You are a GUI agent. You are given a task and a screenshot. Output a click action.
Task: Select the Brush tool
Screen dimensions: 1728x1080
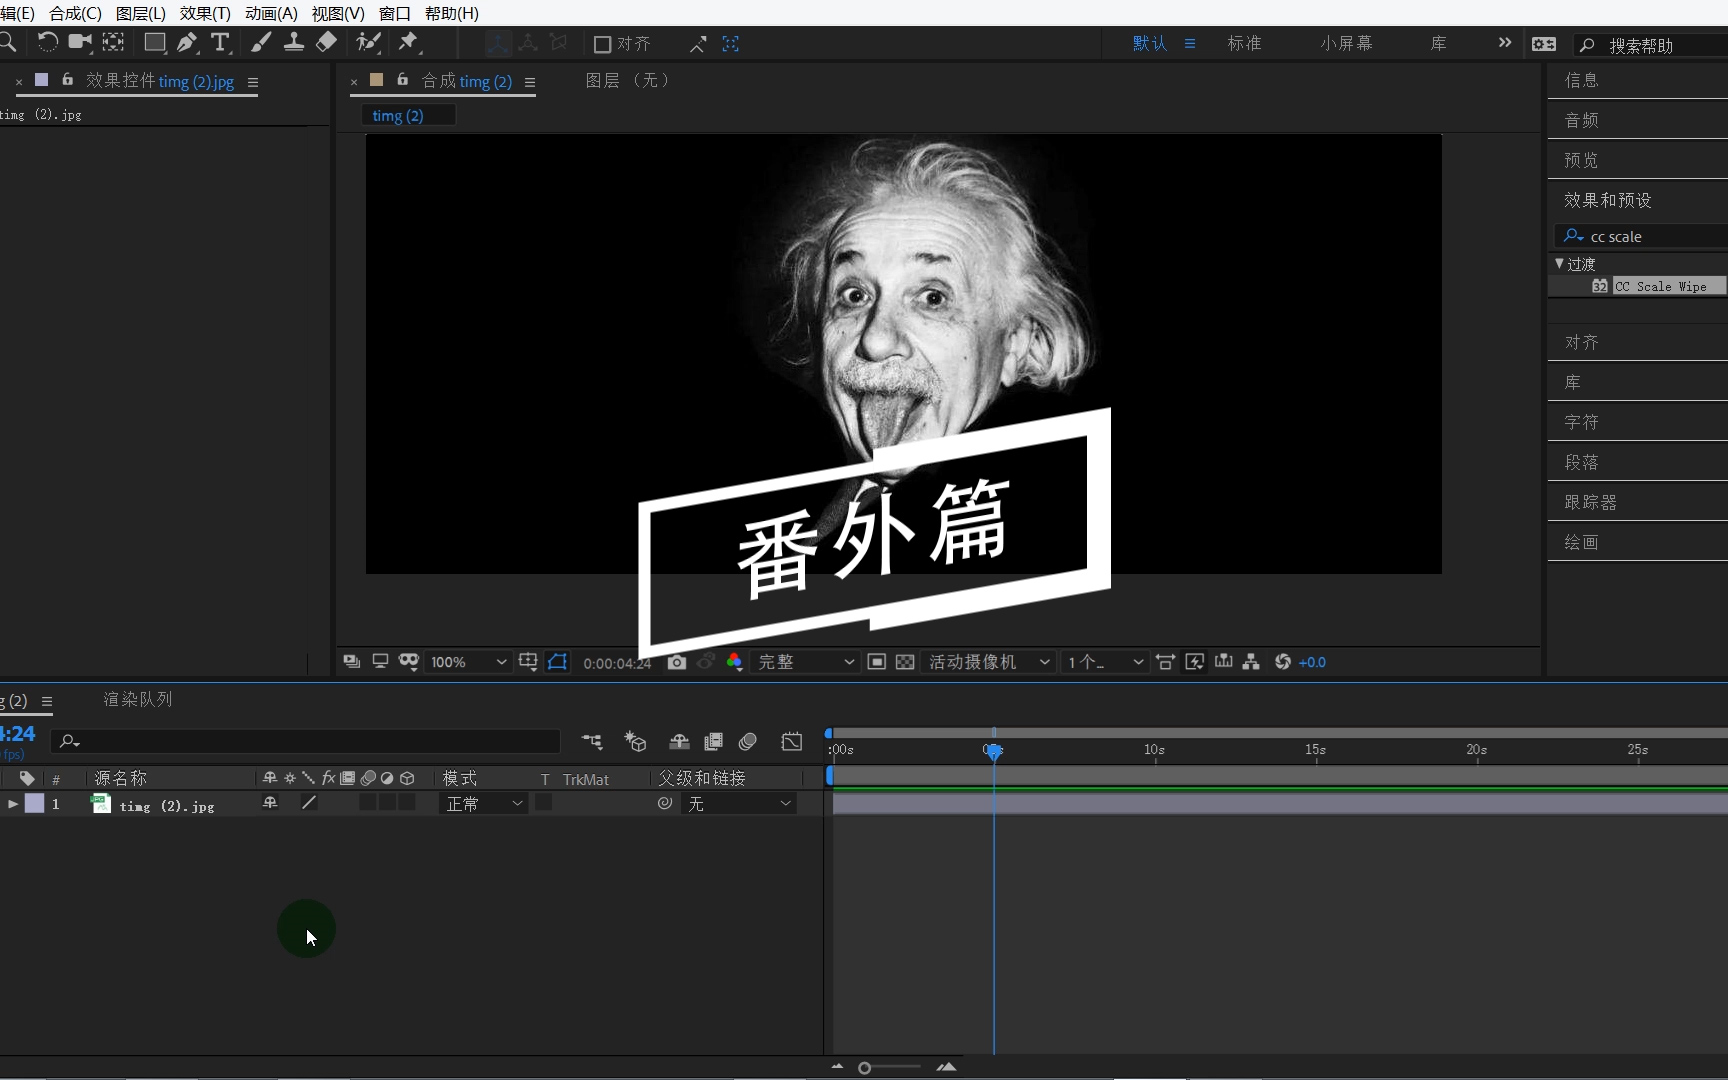pos(261,42)
